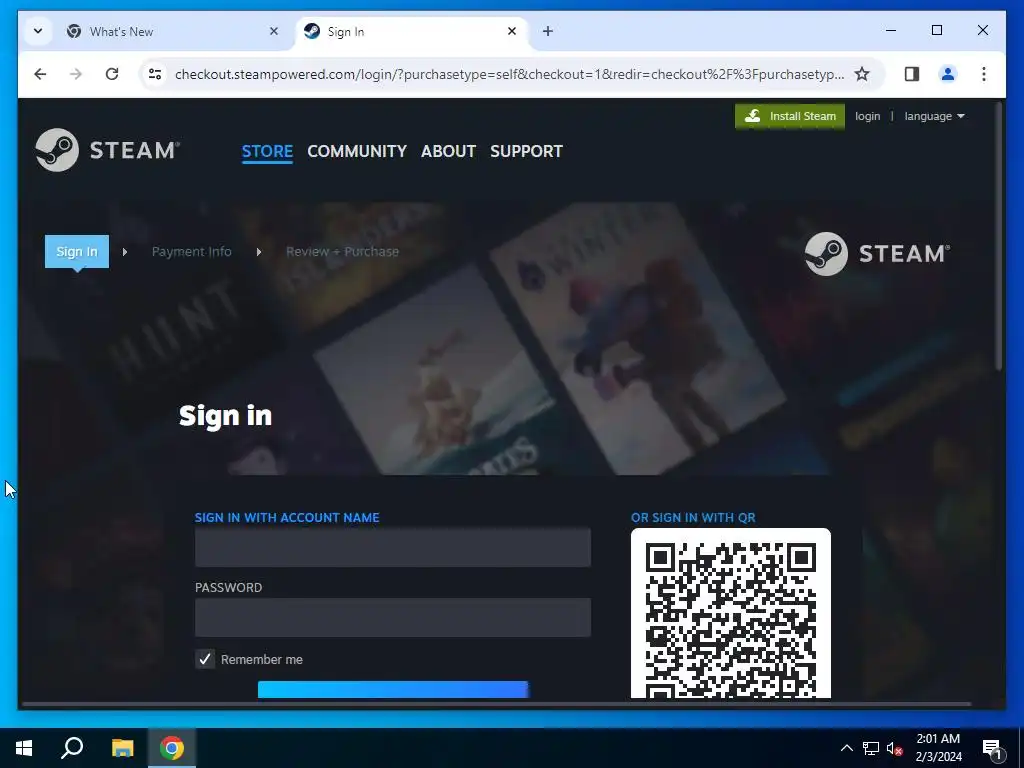Open the taskbar clock and date

[938, 748]
